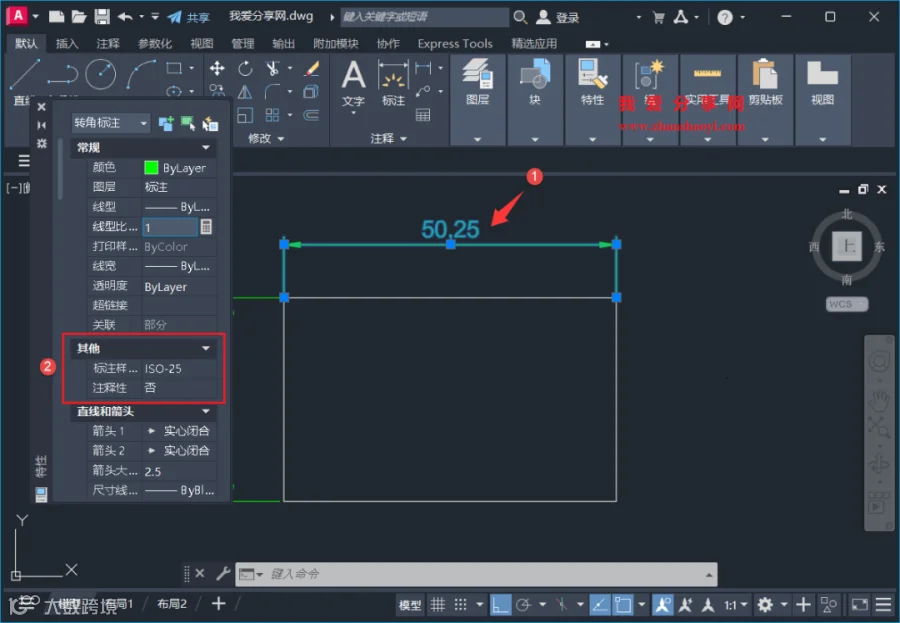This screenshot has width=900, height=623.
Task: Activate the Trim tool
Action: pyautogui.click(x=272, y=69)
